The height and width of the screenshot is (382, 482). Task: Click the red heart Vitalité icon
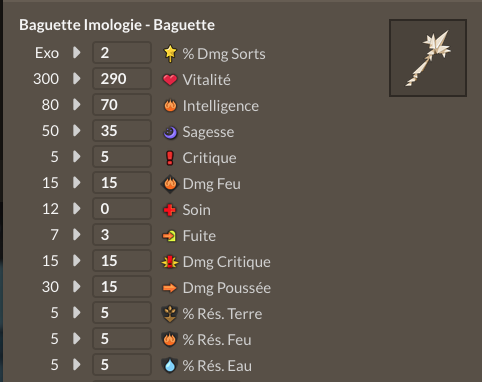click(x=170, y=80)
